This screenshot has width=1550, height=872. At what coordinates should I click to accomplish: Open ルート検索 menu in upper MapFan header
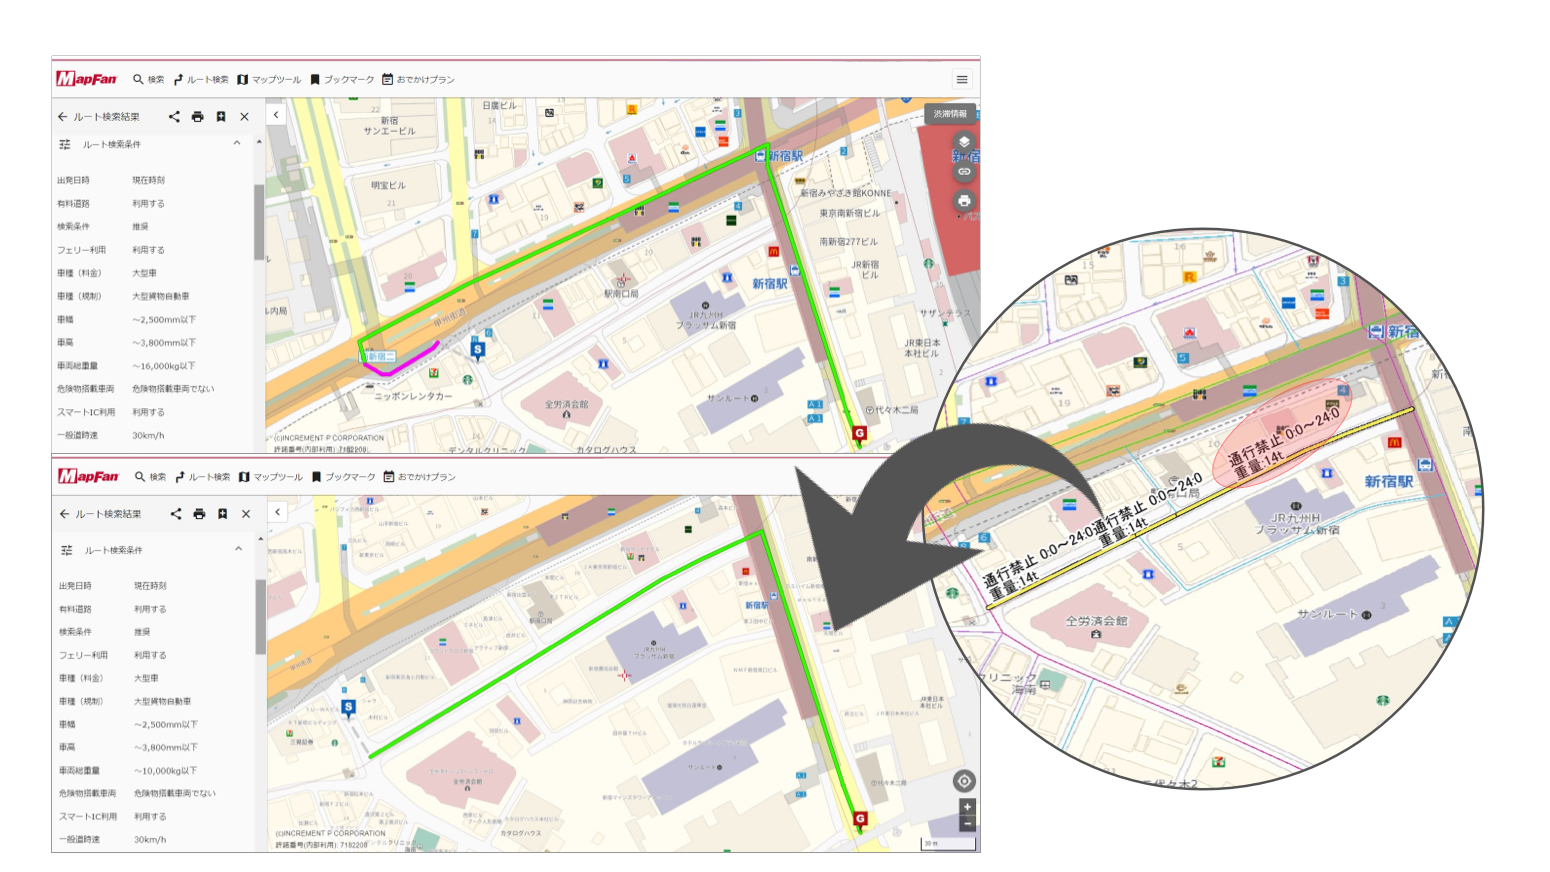(x=201, y=80)
